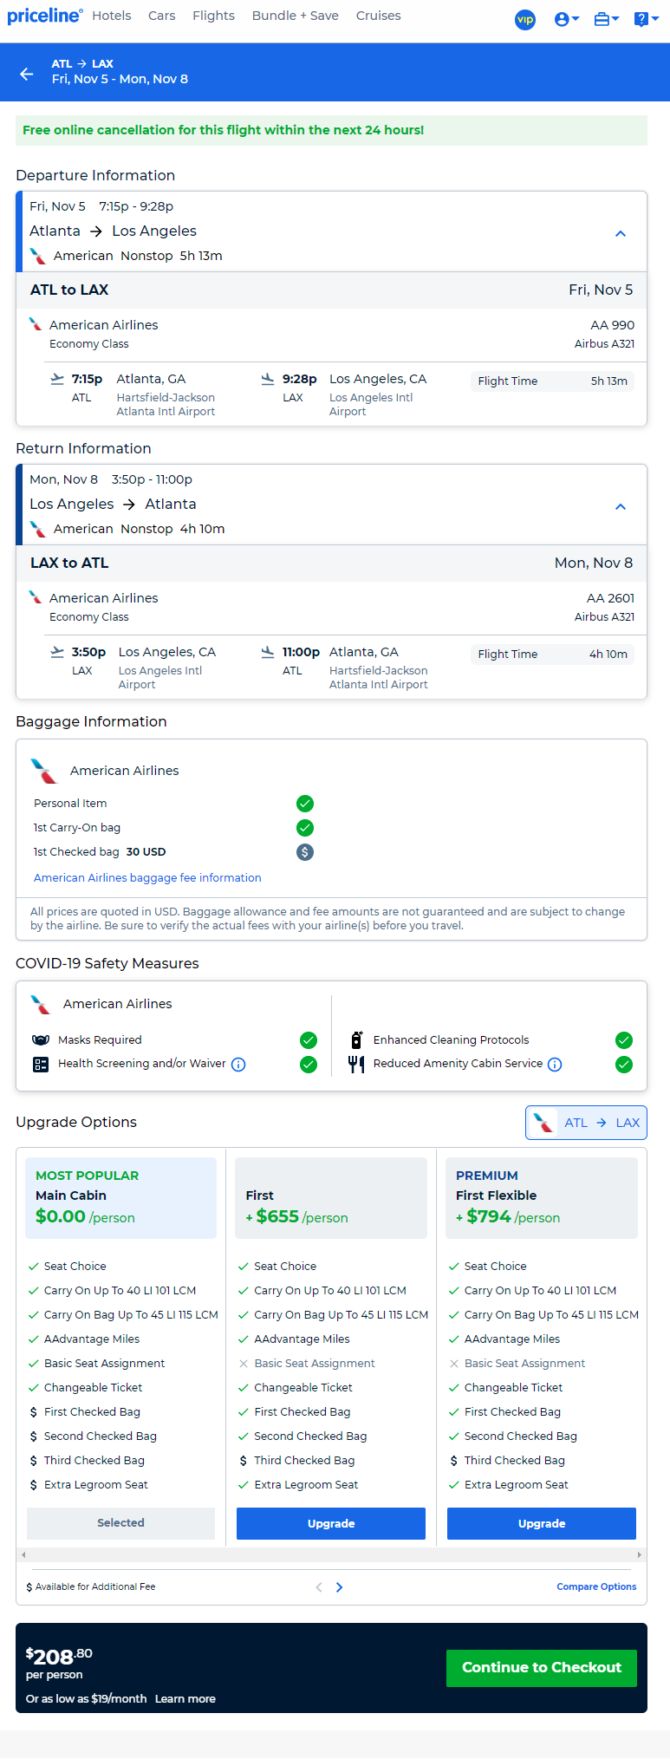
Task: Open the Cruises menu item
Action: click(x=378, y=16)
